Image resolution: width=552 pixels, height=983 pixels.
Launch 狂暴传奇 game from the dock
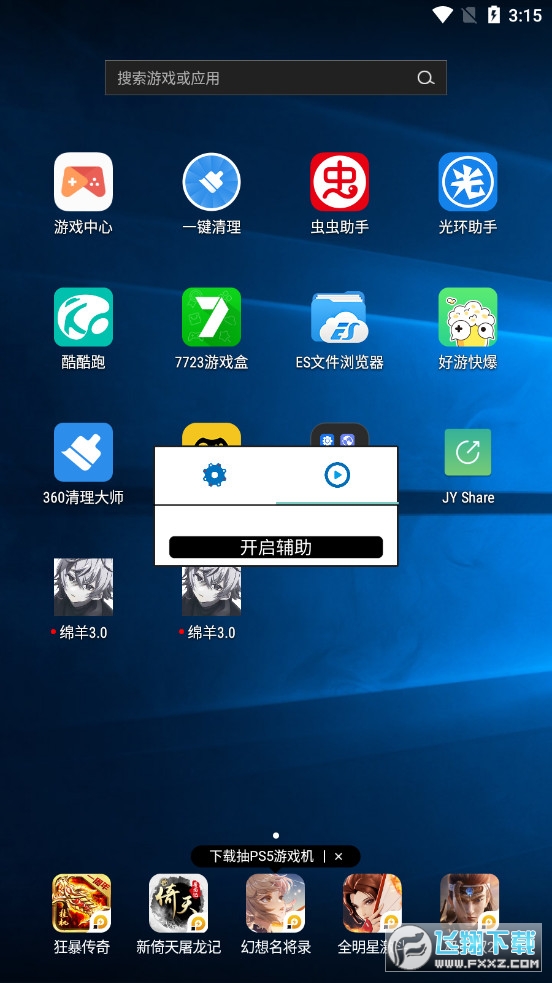tap(81, 903)
